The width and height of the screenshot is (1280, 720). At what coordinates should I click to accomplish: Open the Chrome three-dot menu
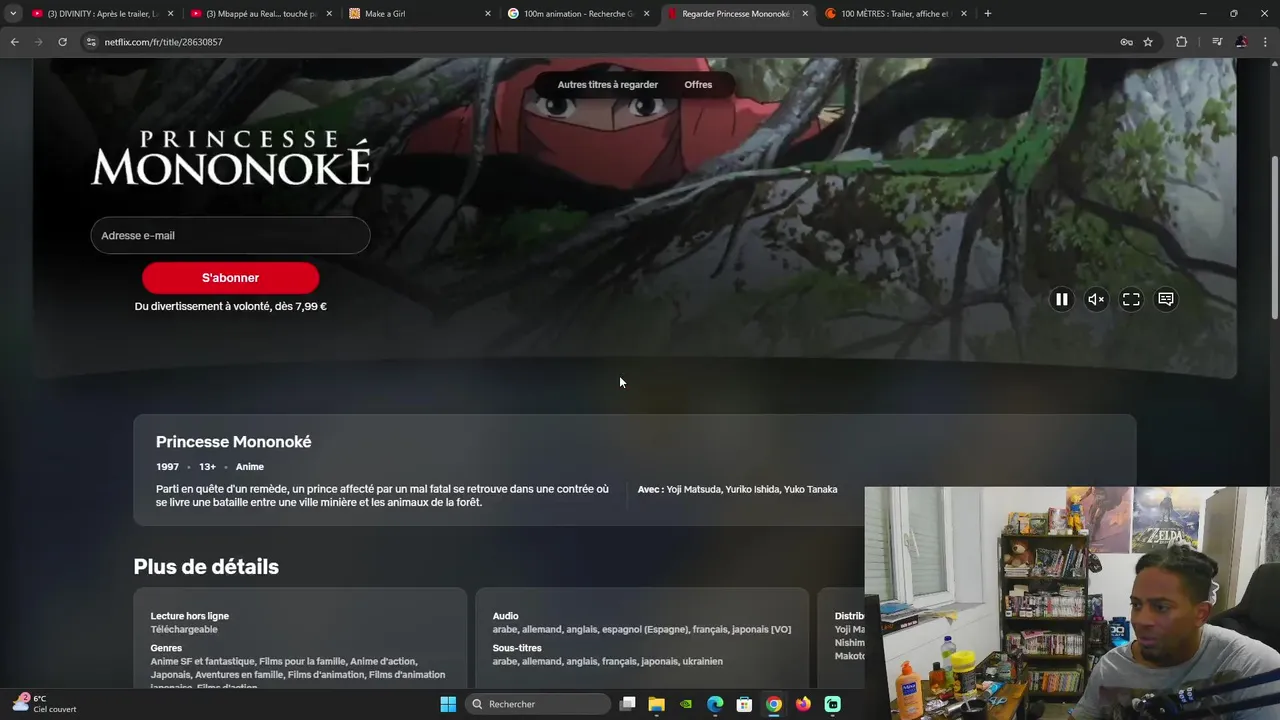1266,42
